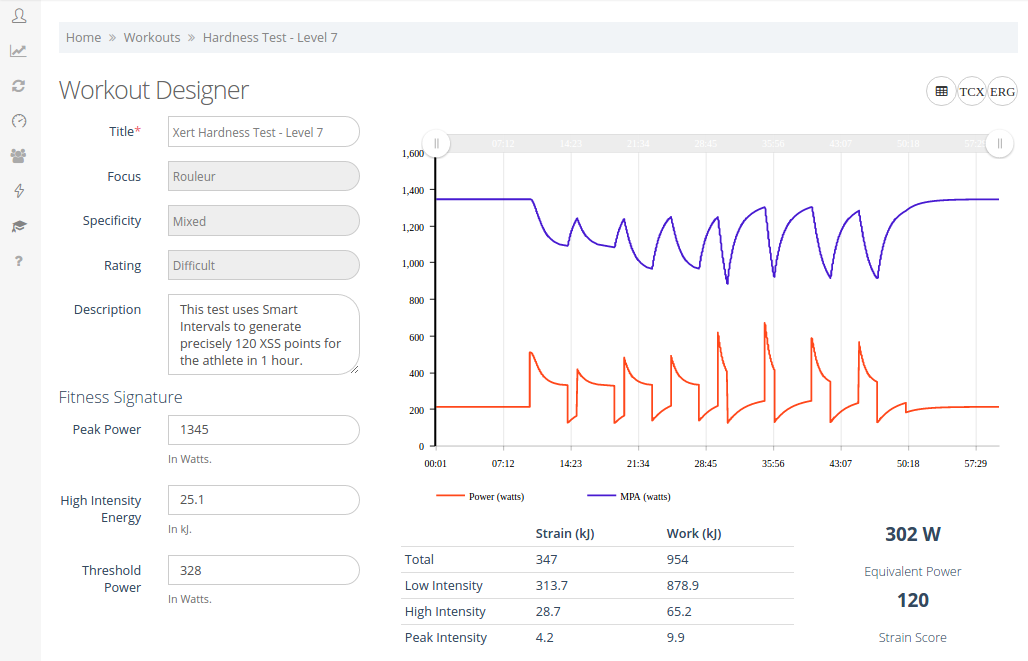Edit High Intensity Energy value 25.1
Image resolution: width=1028 pixels, height=661 pixels.
point(264,500)
